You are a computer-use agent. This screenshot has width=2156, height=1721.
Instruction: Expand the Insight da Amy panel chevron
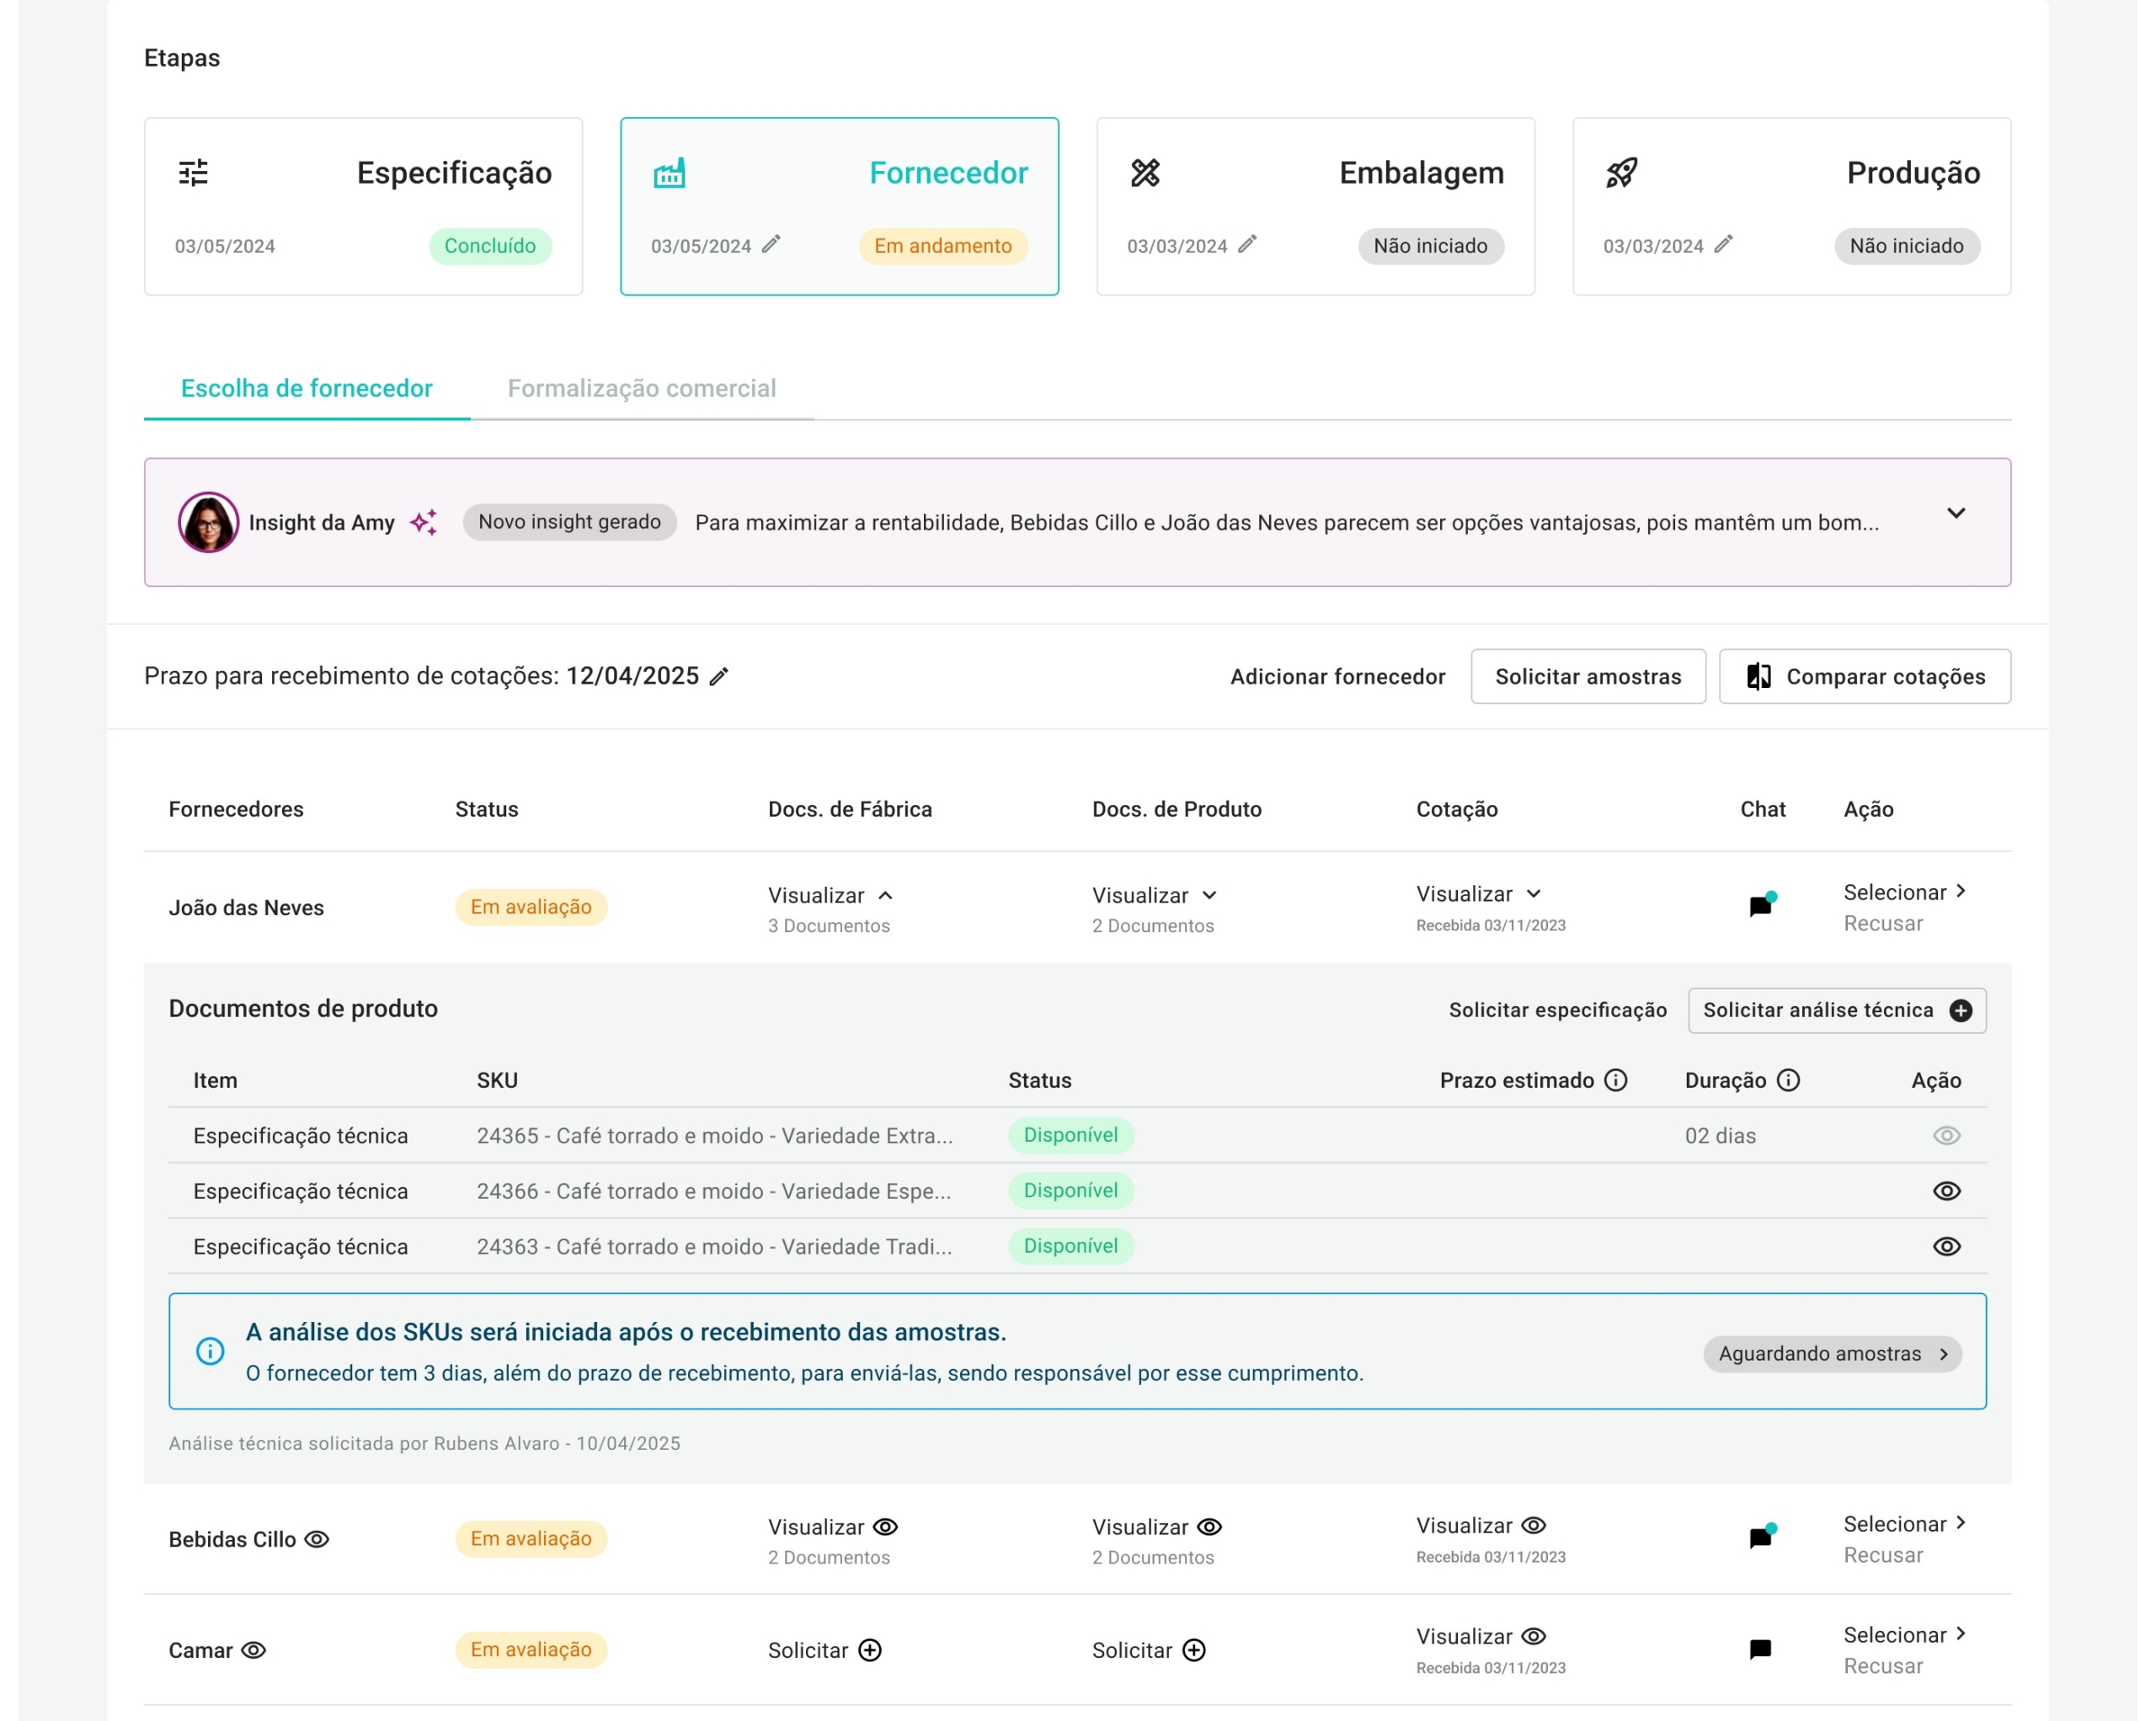(1956, 513)
